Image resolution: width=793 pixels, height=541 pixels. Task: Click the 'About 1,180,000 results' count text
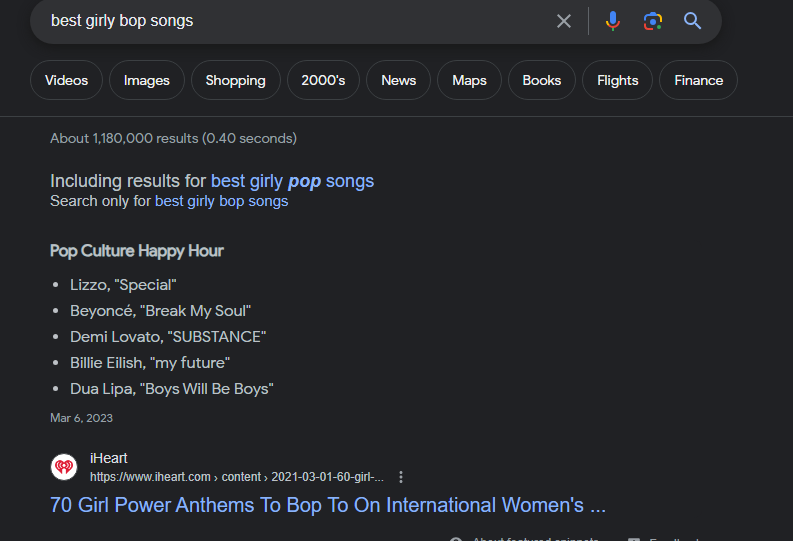pyautogui.click(x=173, y=139)
